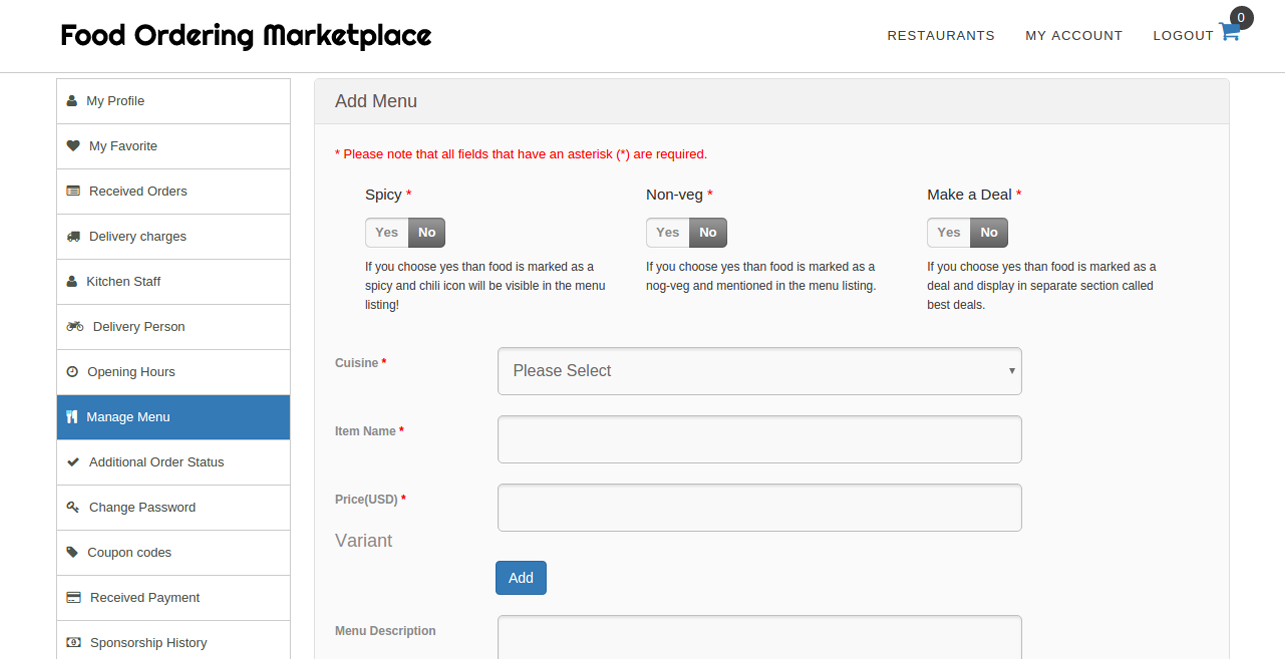The height and width of the screenshot is (659, 1285).
Task: Click the tag icon for Coupon codes
Action: (x=72, y=552)
